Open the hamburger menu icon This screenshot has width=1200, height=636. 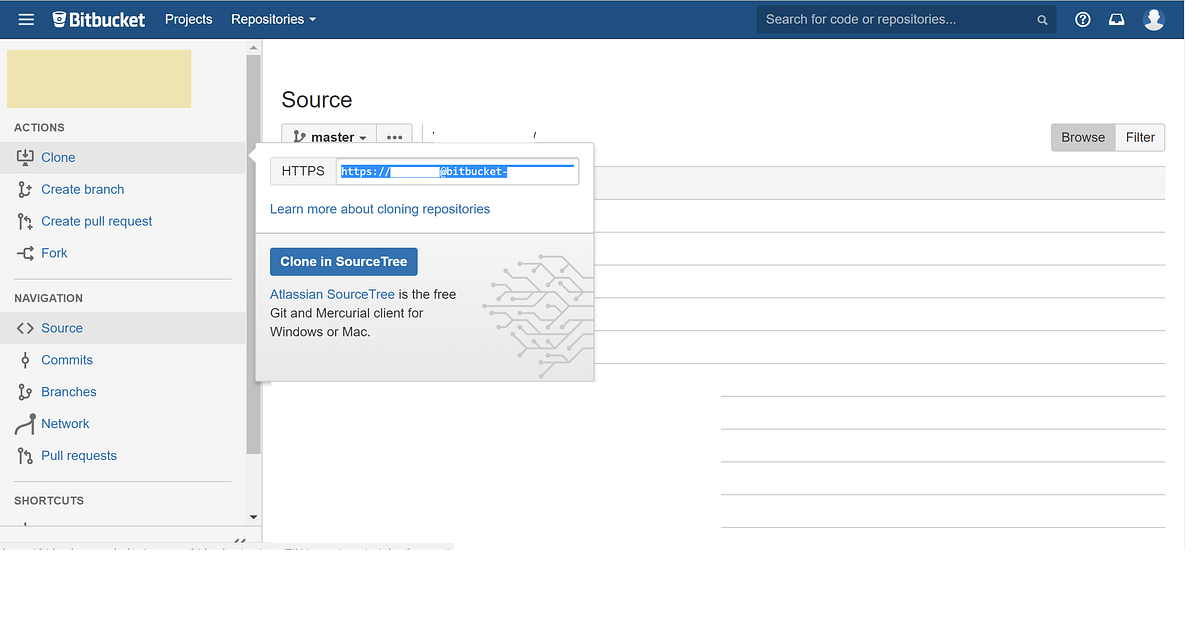26,19
